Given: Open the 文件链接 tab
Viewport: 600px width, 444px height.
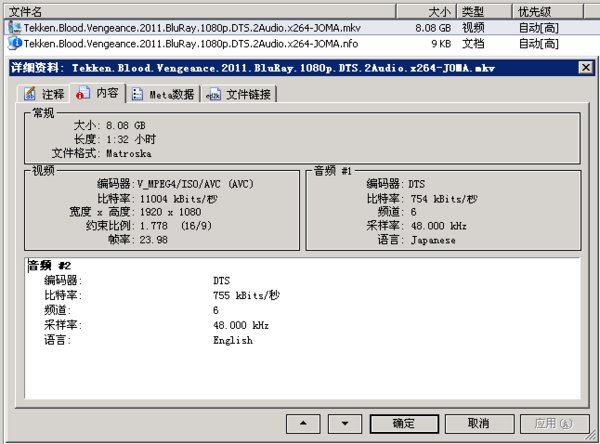Looking at the screenshot, I should pyautogui.click(x=239, y=94).
